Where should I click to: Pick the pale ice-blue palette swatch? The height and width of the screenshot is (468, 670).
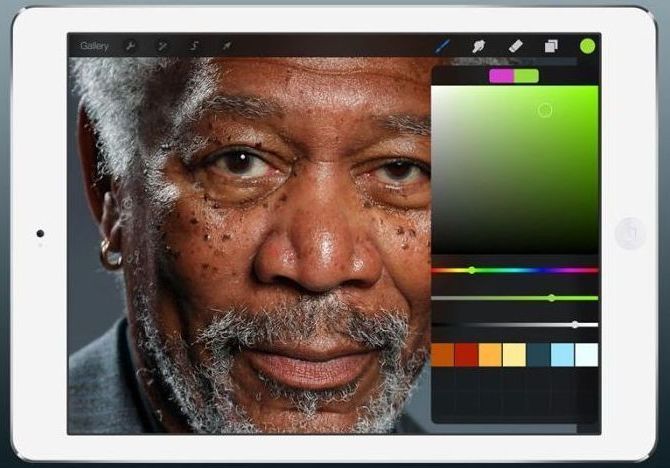586,355
